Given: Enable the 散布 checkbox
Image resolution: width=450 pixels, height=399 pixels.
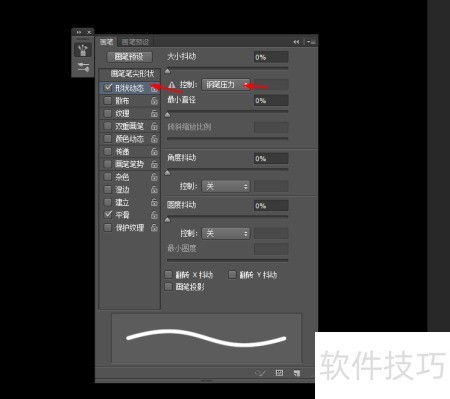Looking at the screenshot, I should pyautogui.click(x=108, y=101).
